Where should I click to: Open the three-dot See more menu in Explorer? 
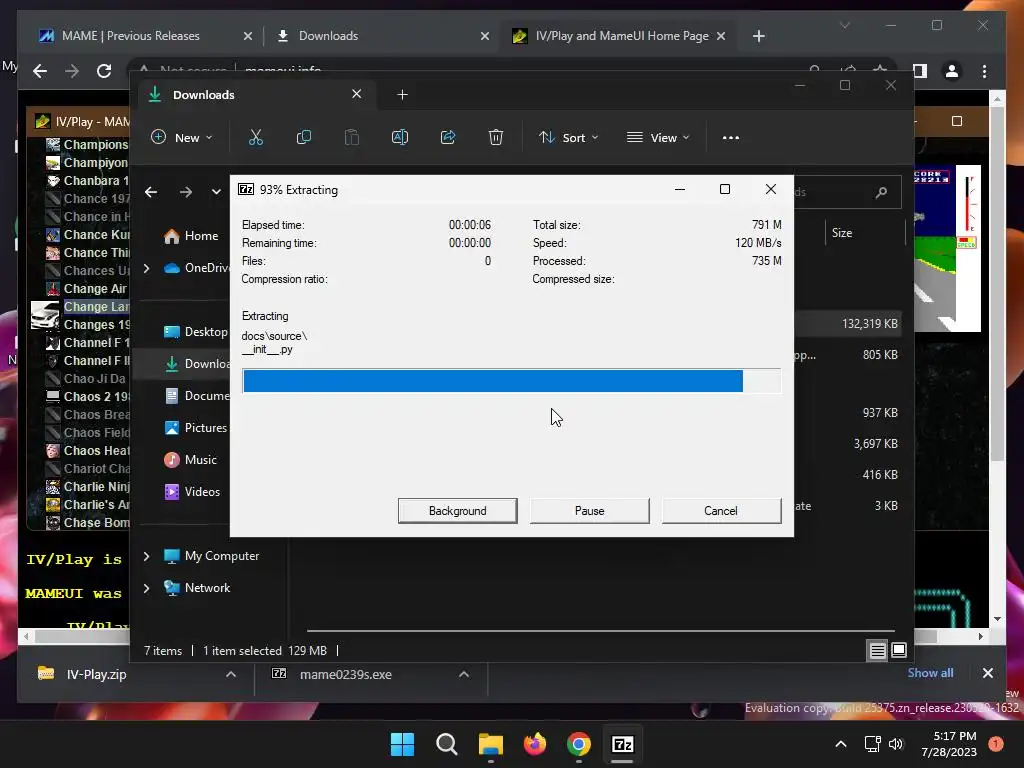[731, 138]
